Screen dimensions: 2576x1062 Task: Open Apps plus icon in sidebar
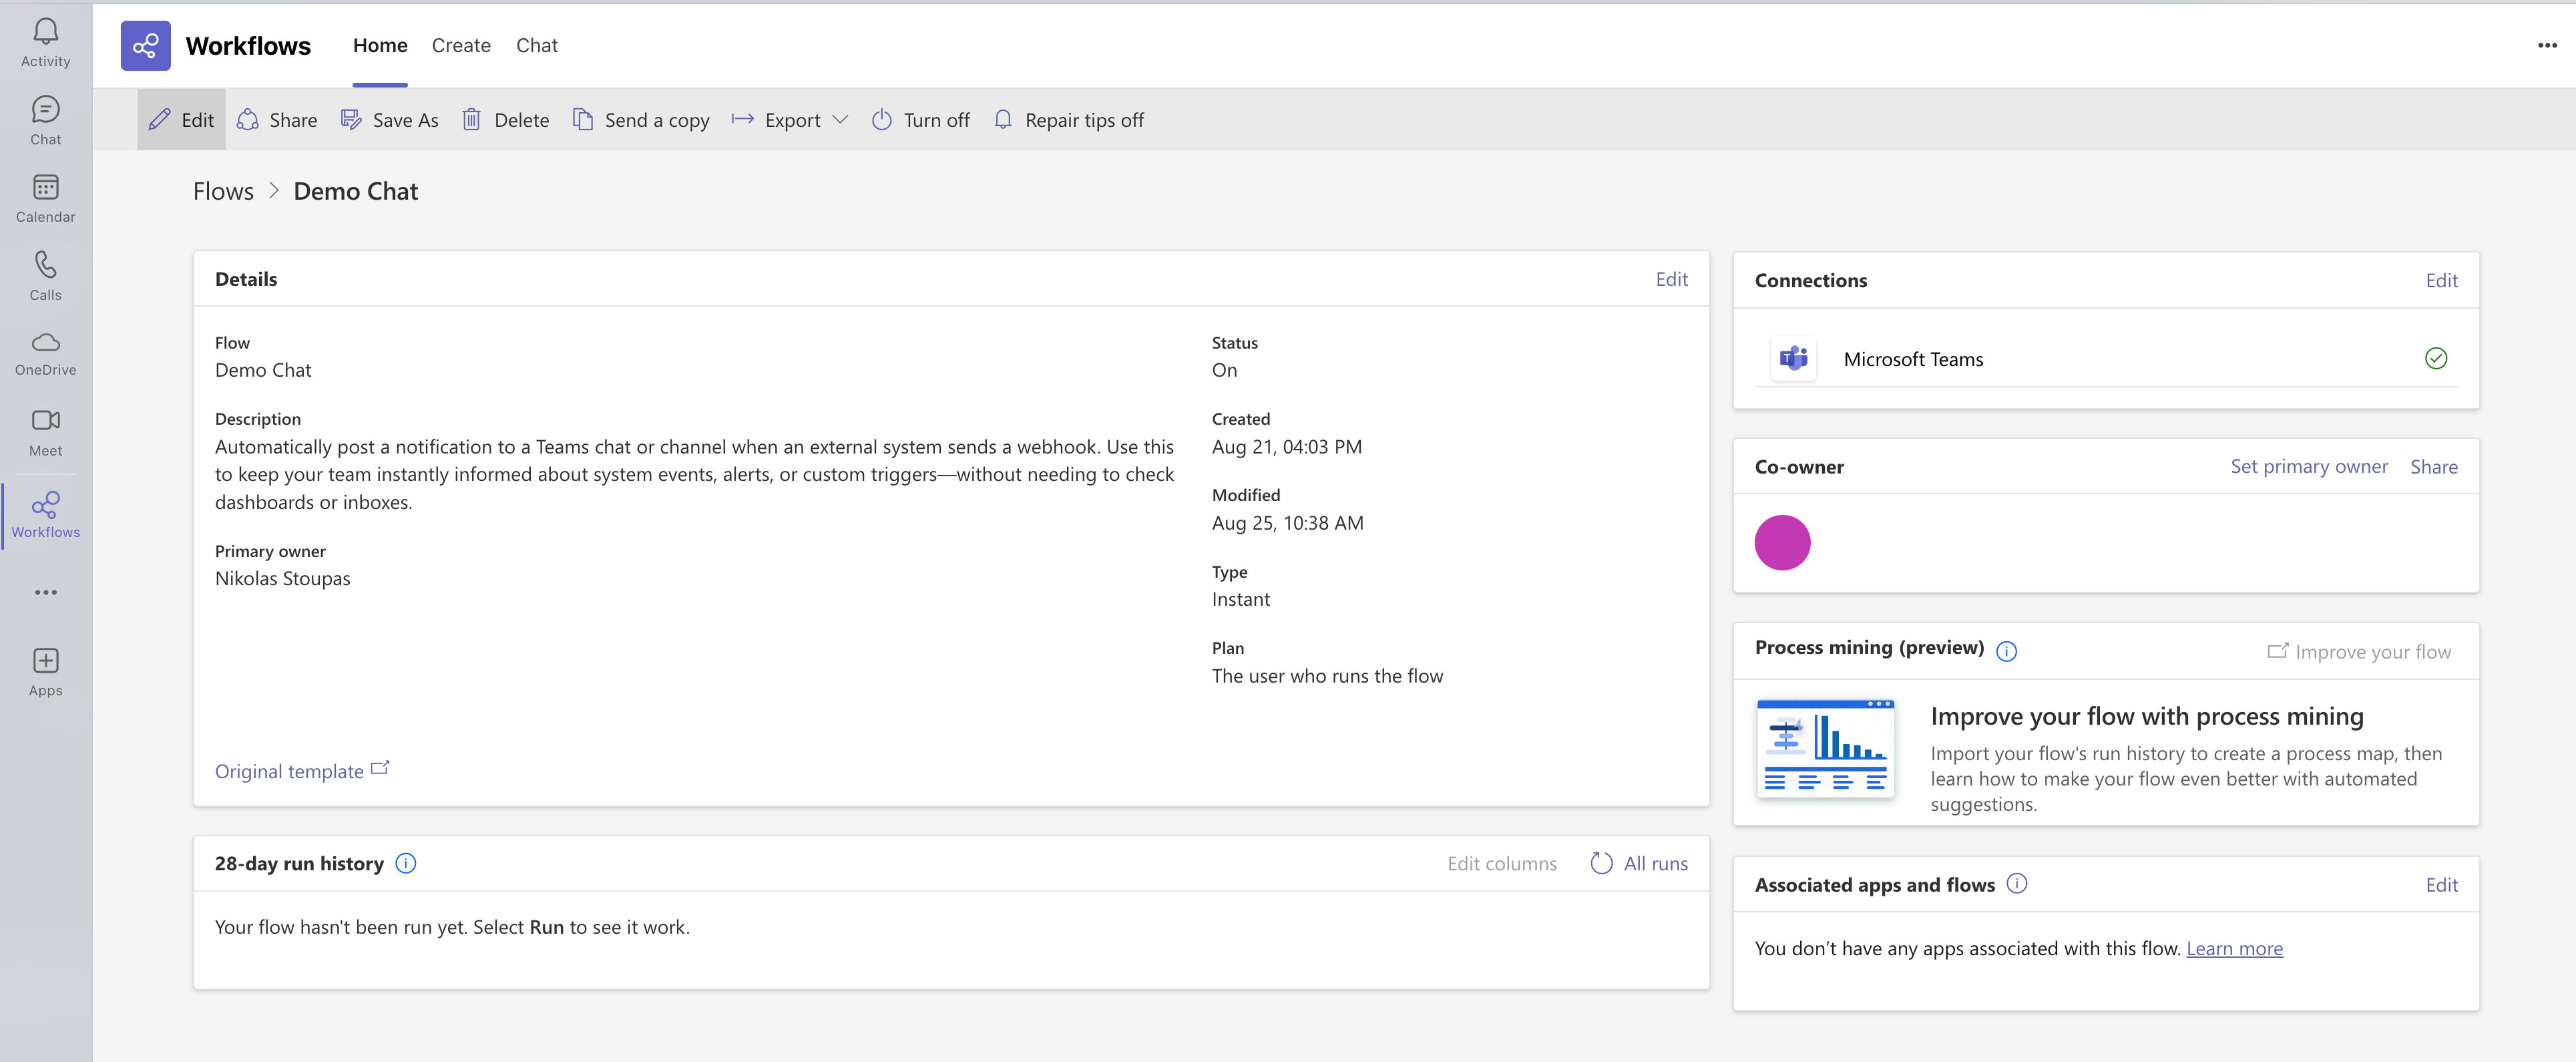45,671
